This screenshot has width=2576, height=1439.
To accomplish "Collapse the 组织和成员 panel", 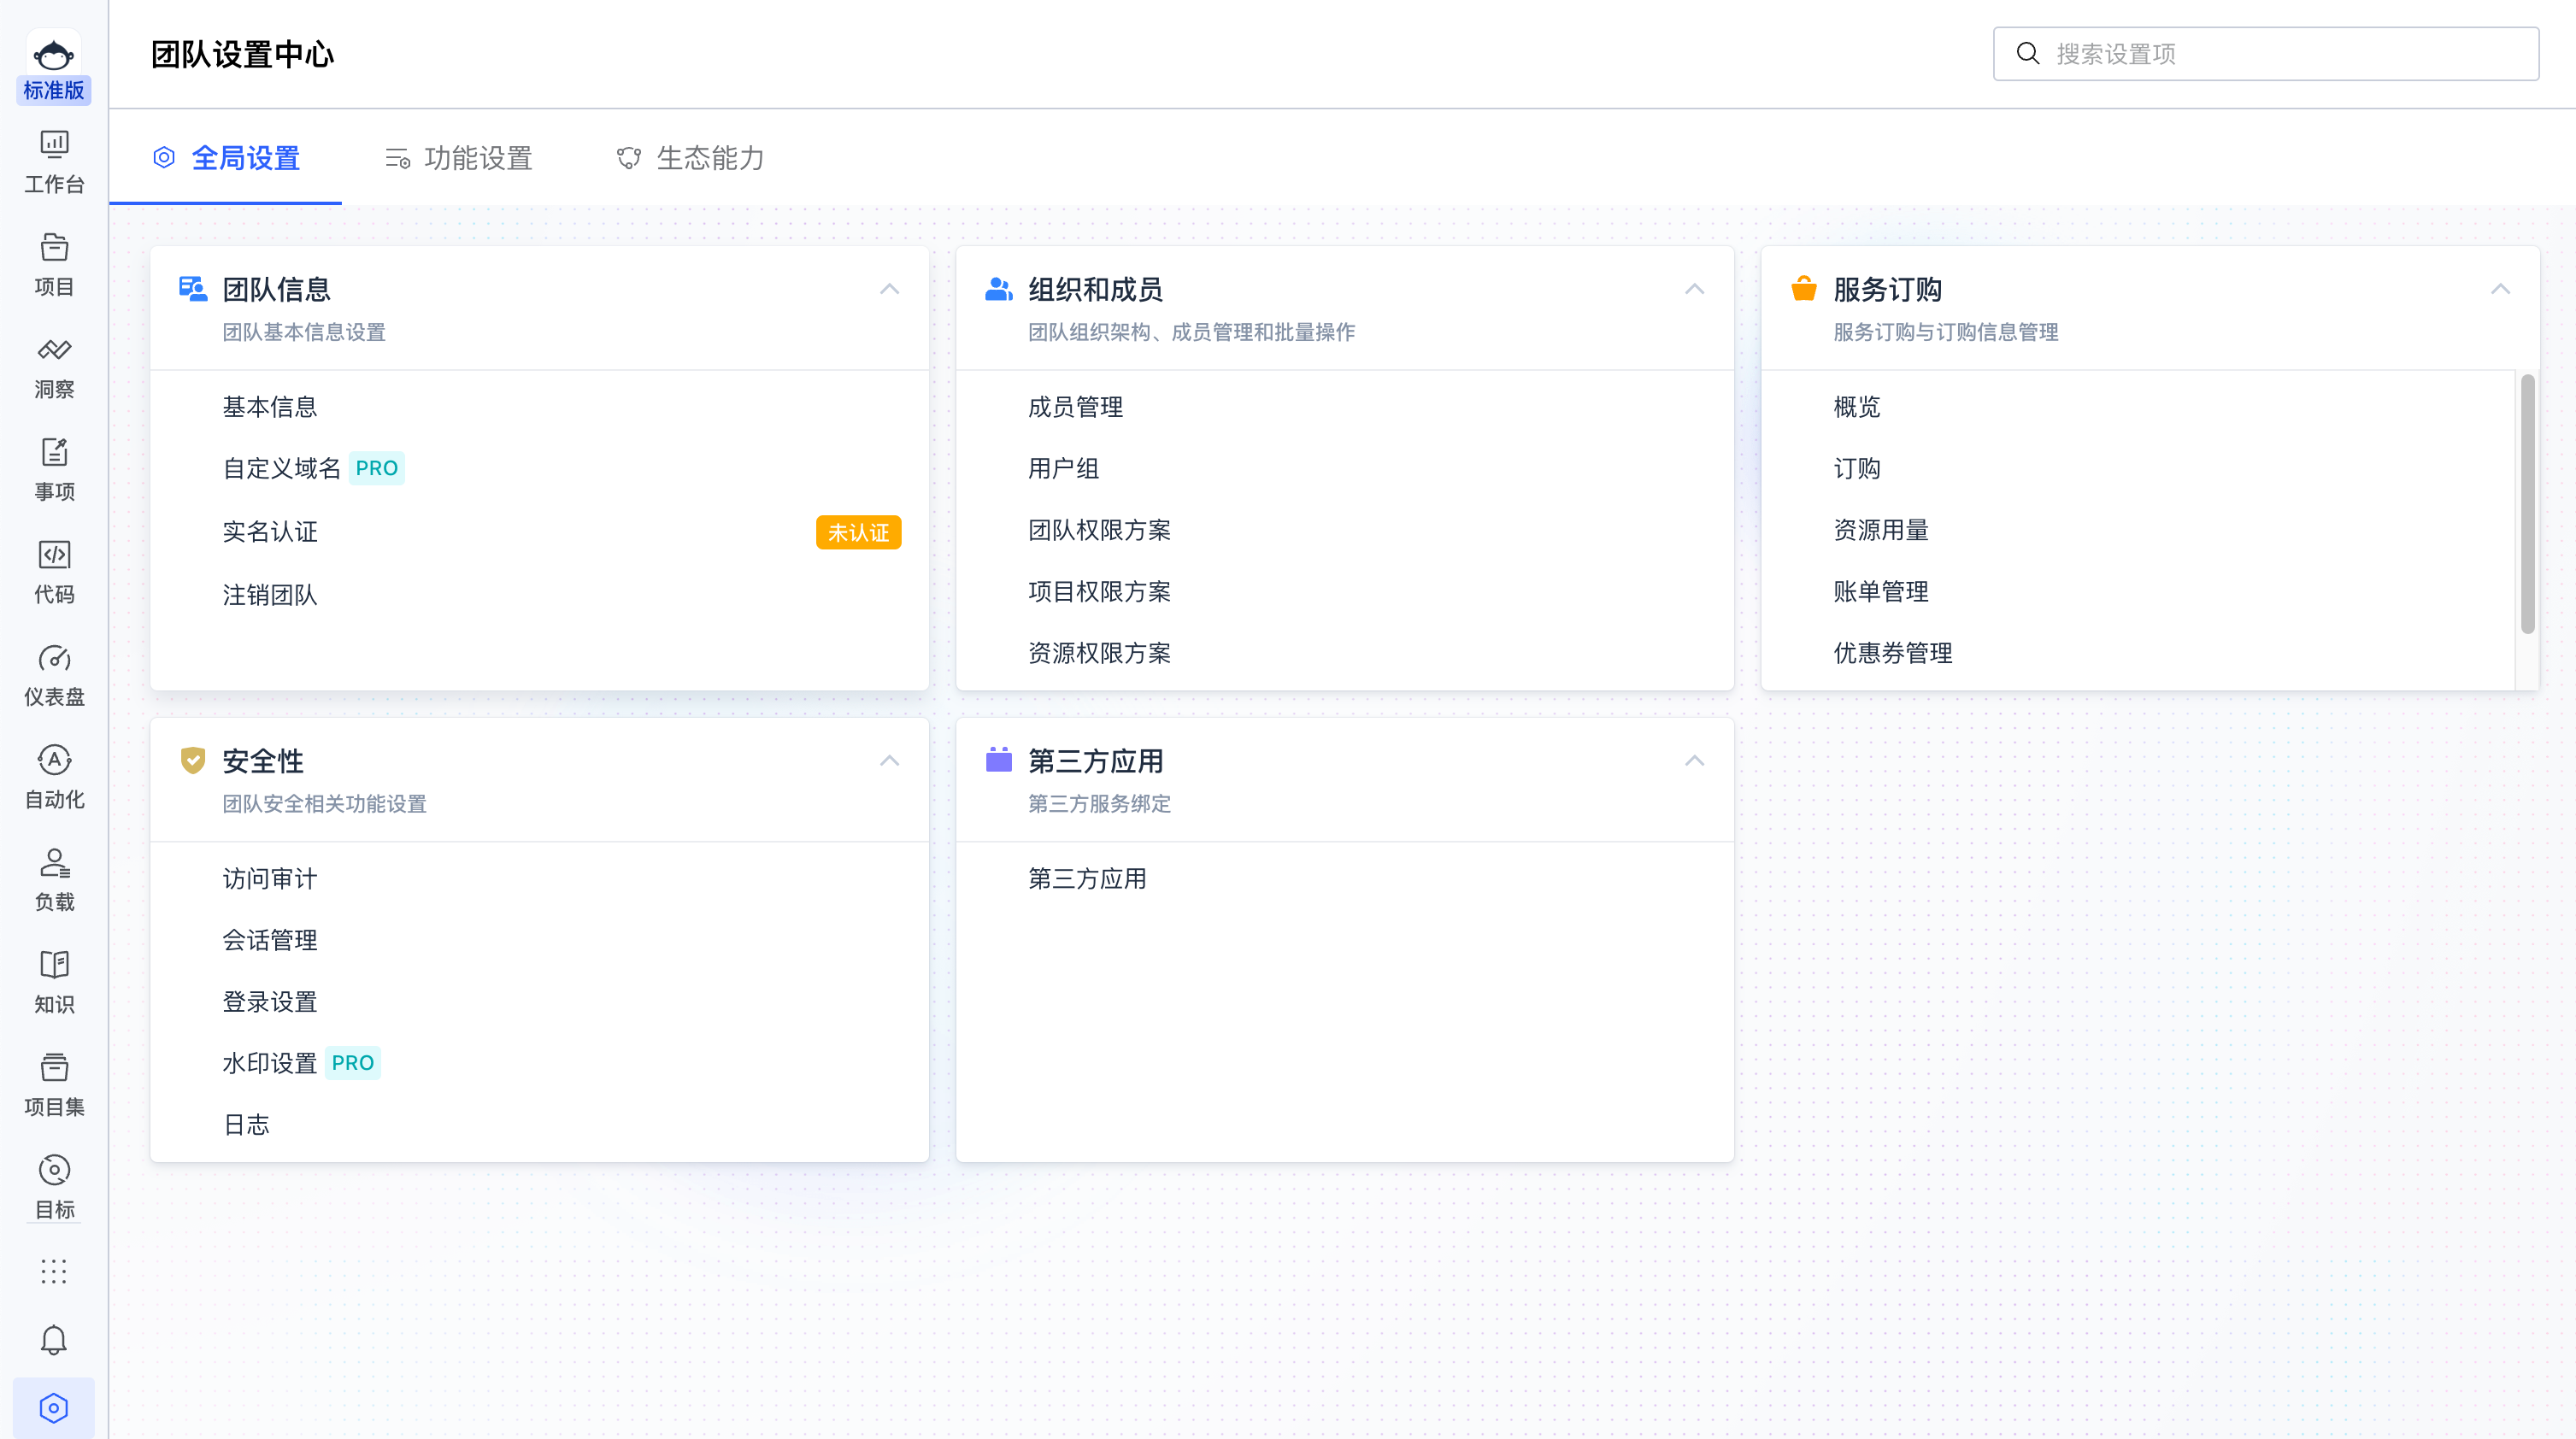I will [1694, 289].
